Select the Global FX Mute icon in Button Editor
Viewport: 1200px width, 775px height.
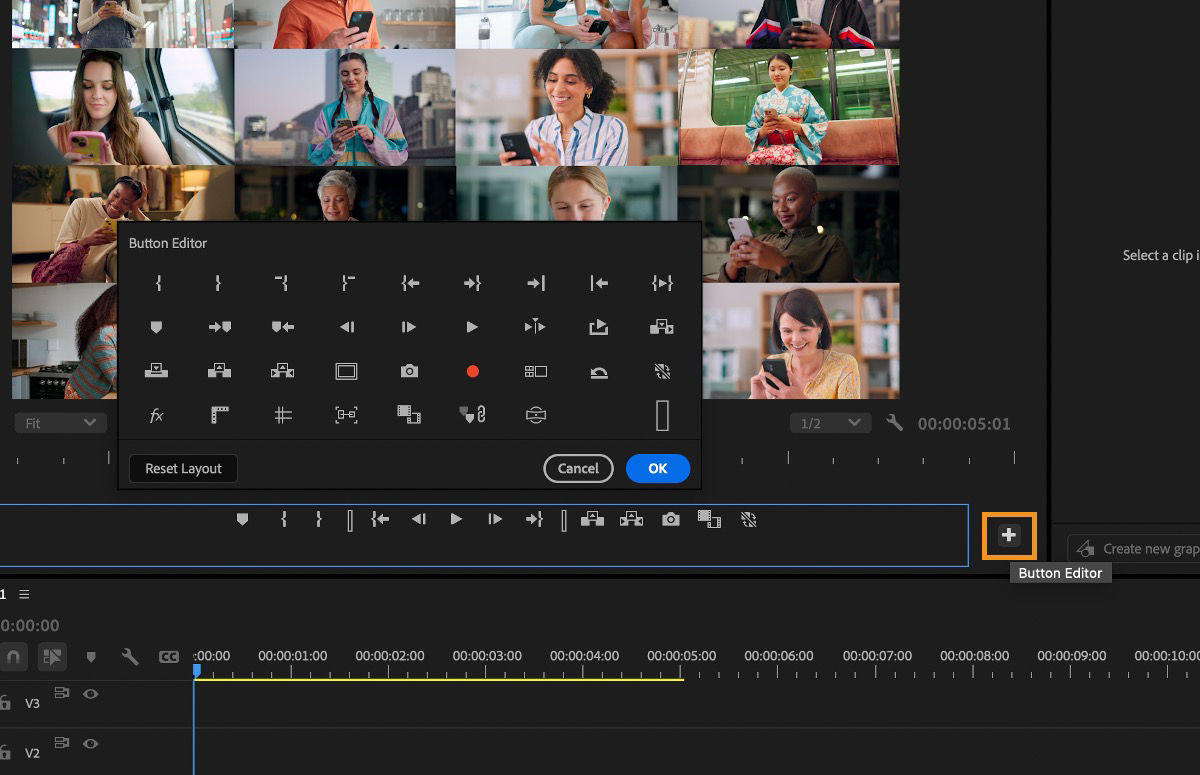[x=661, y=371]
